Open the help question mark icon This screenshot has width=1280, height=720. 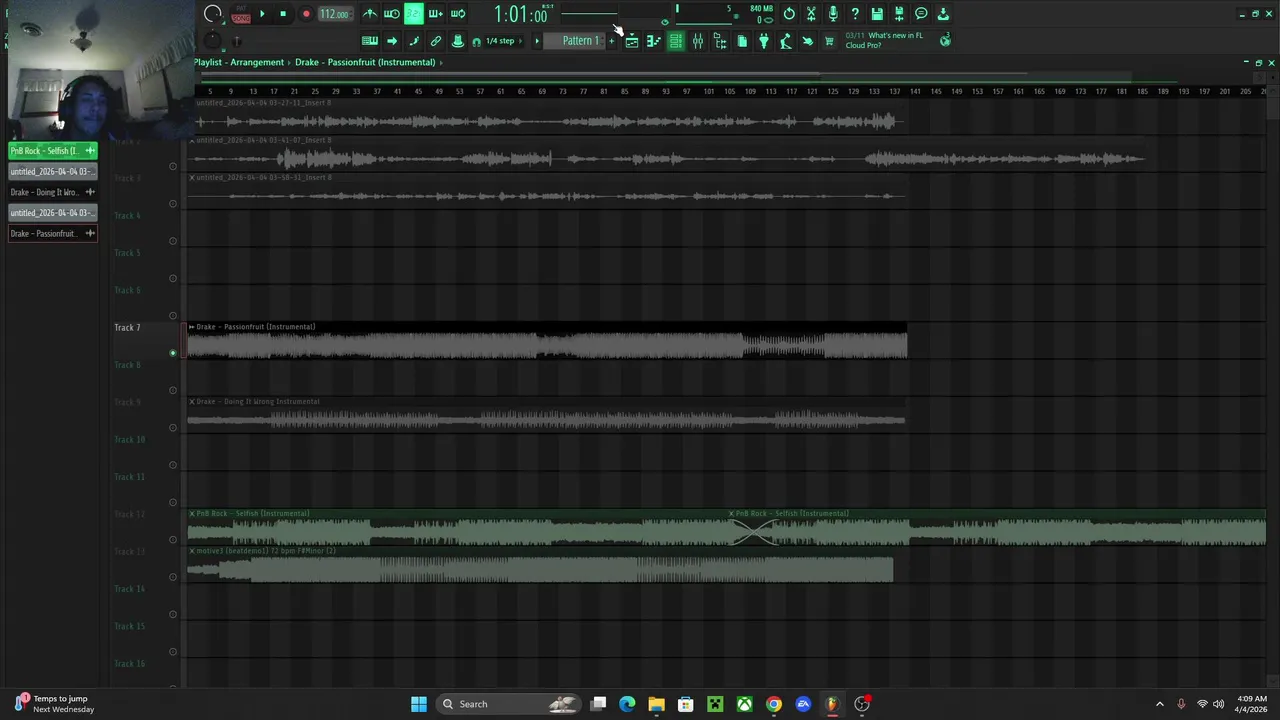[x=855, y=14]
